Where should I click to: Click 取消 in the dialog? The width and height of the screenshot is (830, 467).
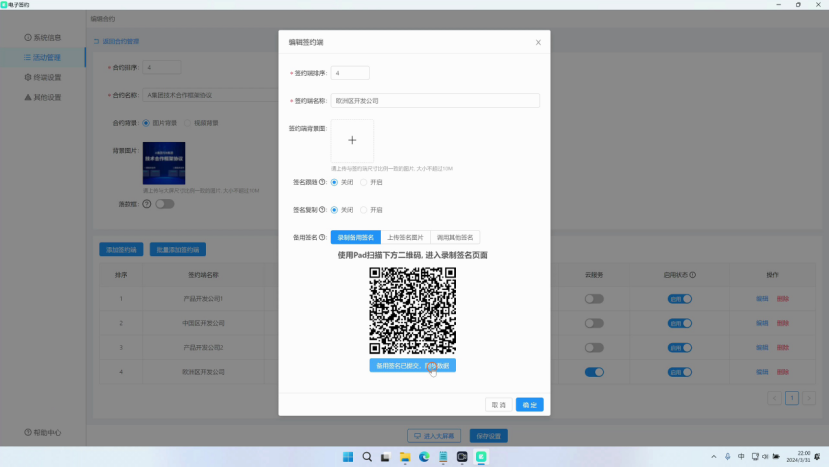(x=499, y=405)
